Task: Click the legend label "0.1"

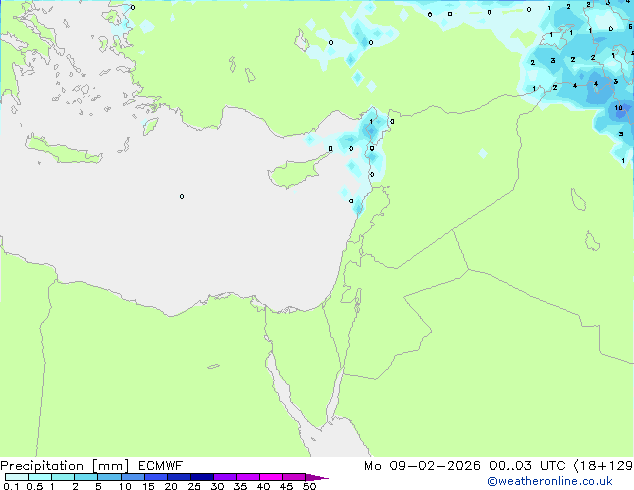Action: [x=11, y=486]
